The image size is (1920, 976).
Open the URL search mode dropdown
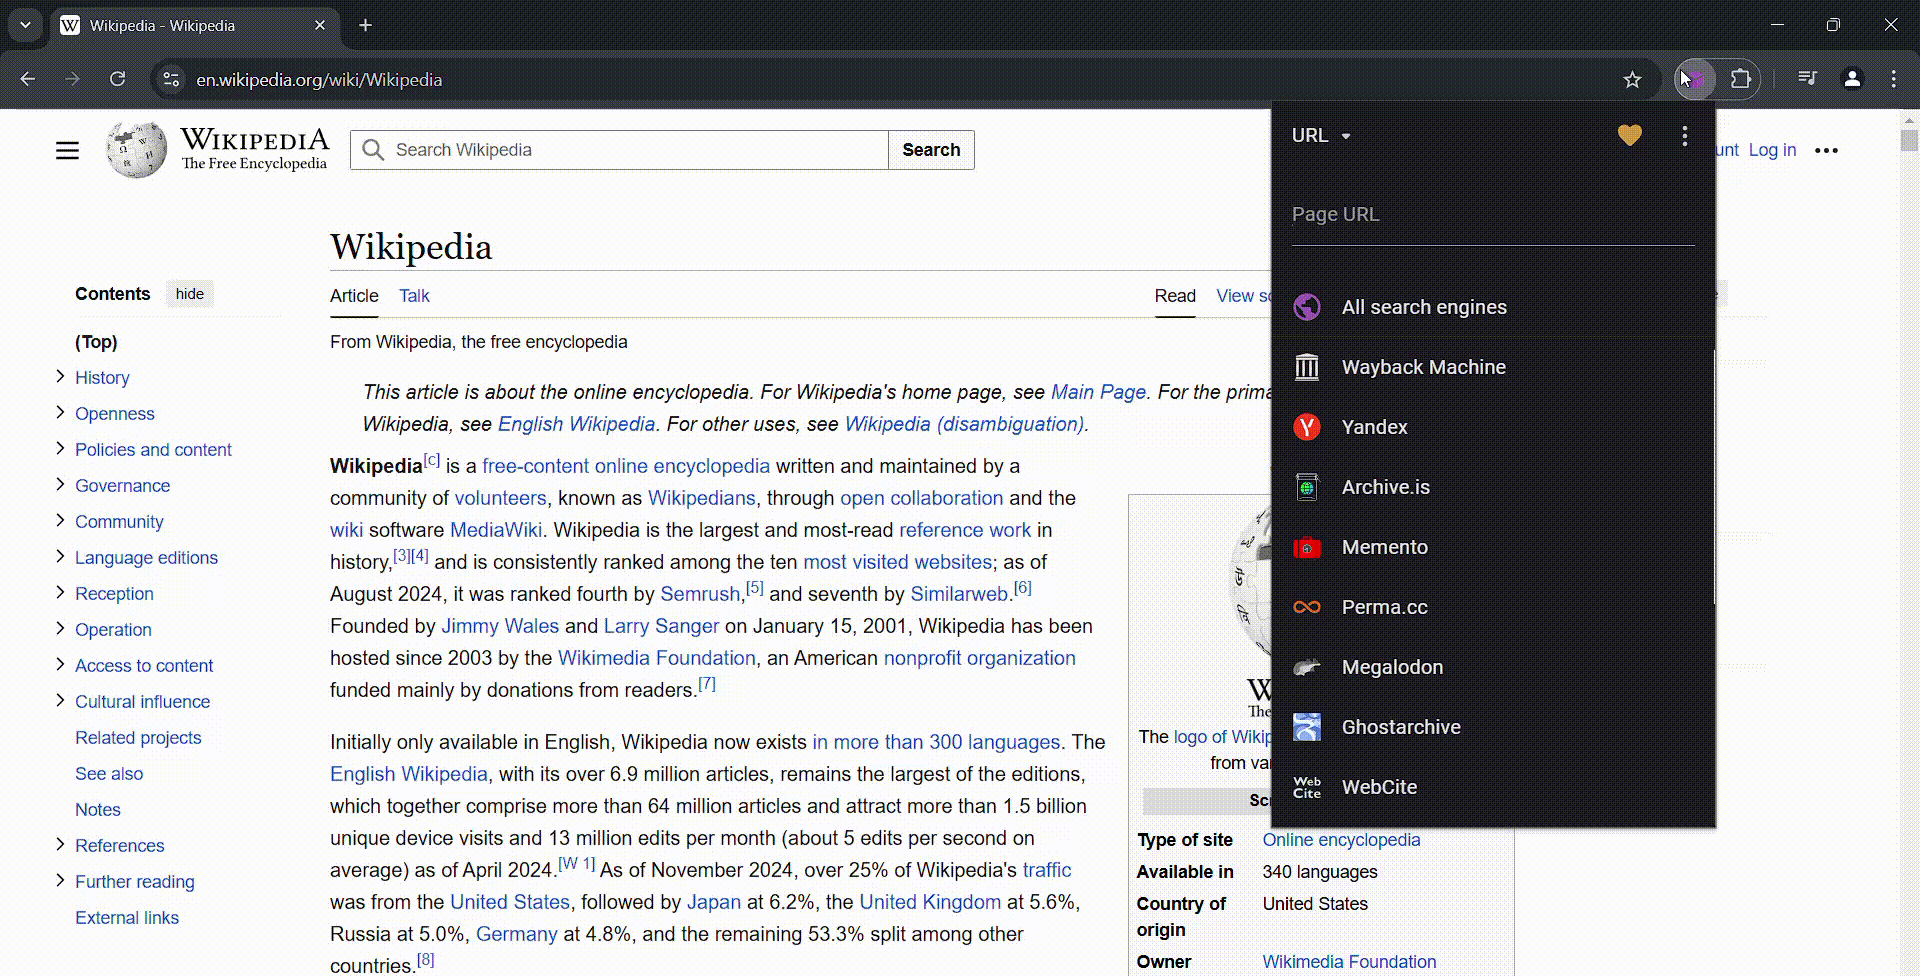pos(1321,136)
